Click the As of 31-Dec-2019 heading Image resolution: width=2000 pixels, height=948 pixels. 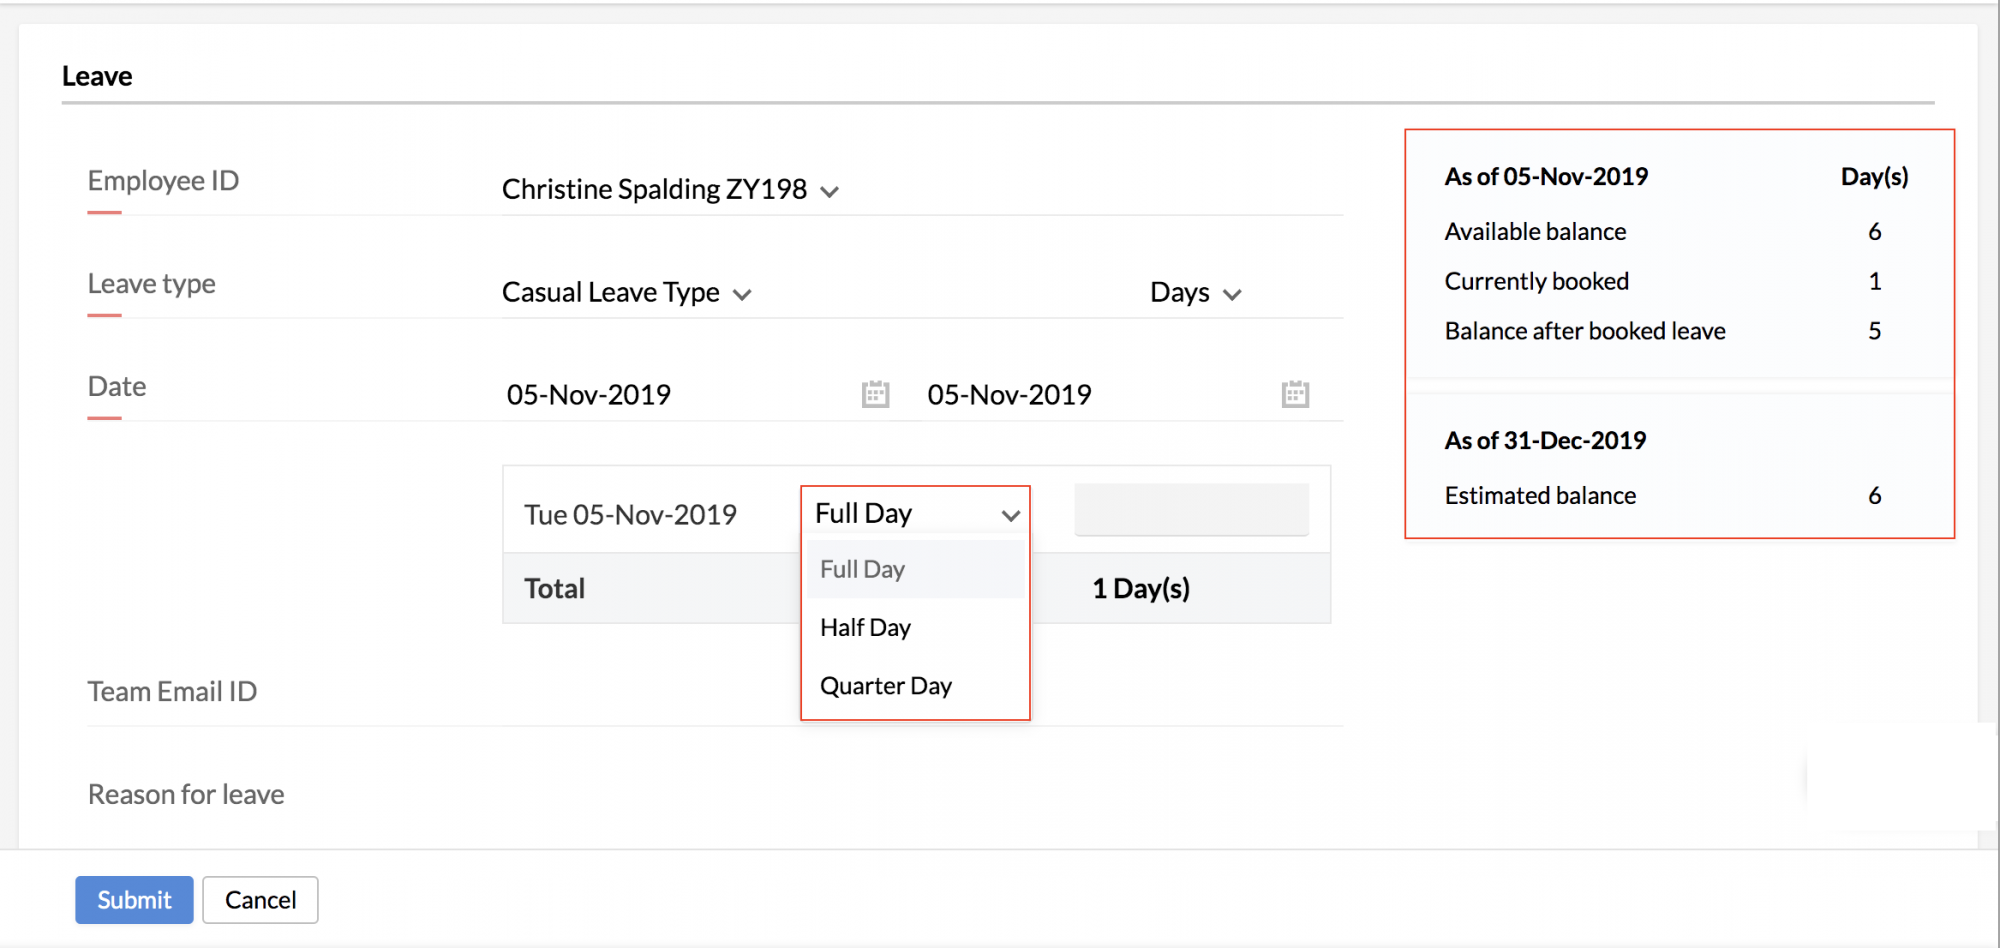click(x=1545, y=441)
